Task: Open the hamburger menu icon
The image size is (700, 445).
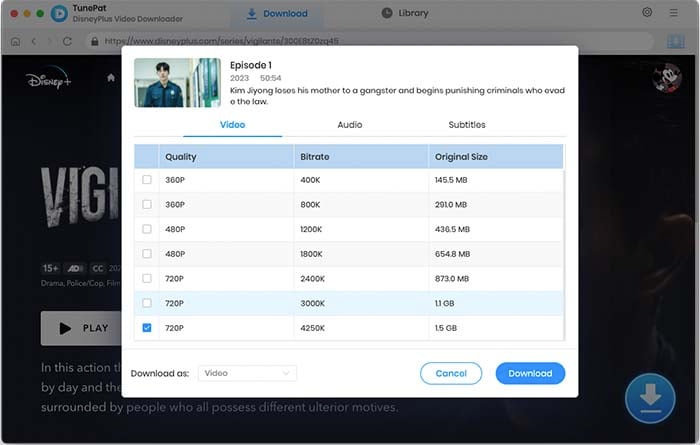Action: [x=673, y=13]
